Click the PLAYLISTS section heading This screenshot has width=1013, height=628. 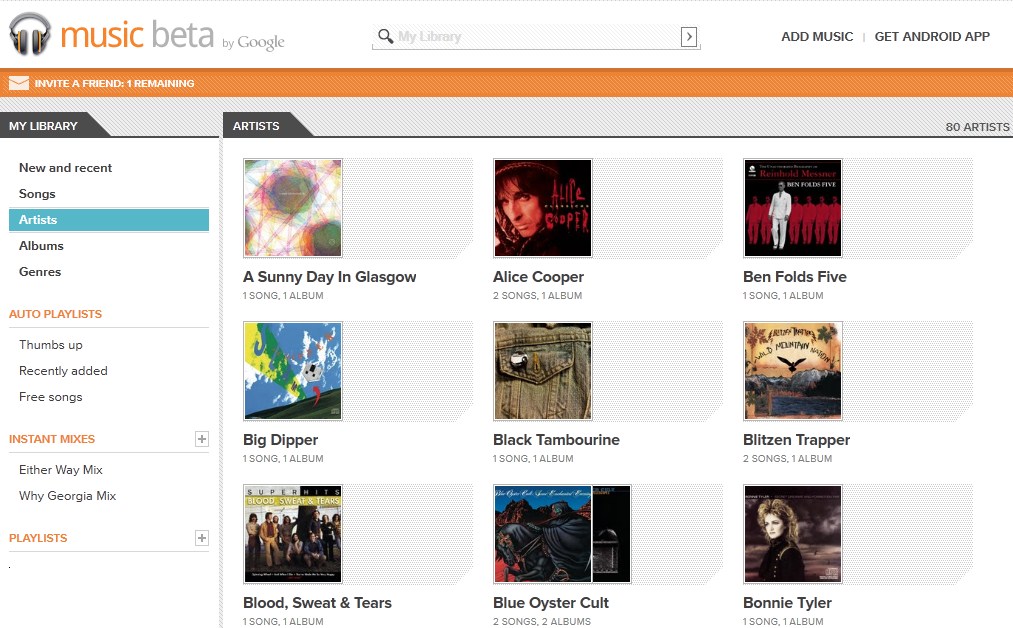[38, 538]
